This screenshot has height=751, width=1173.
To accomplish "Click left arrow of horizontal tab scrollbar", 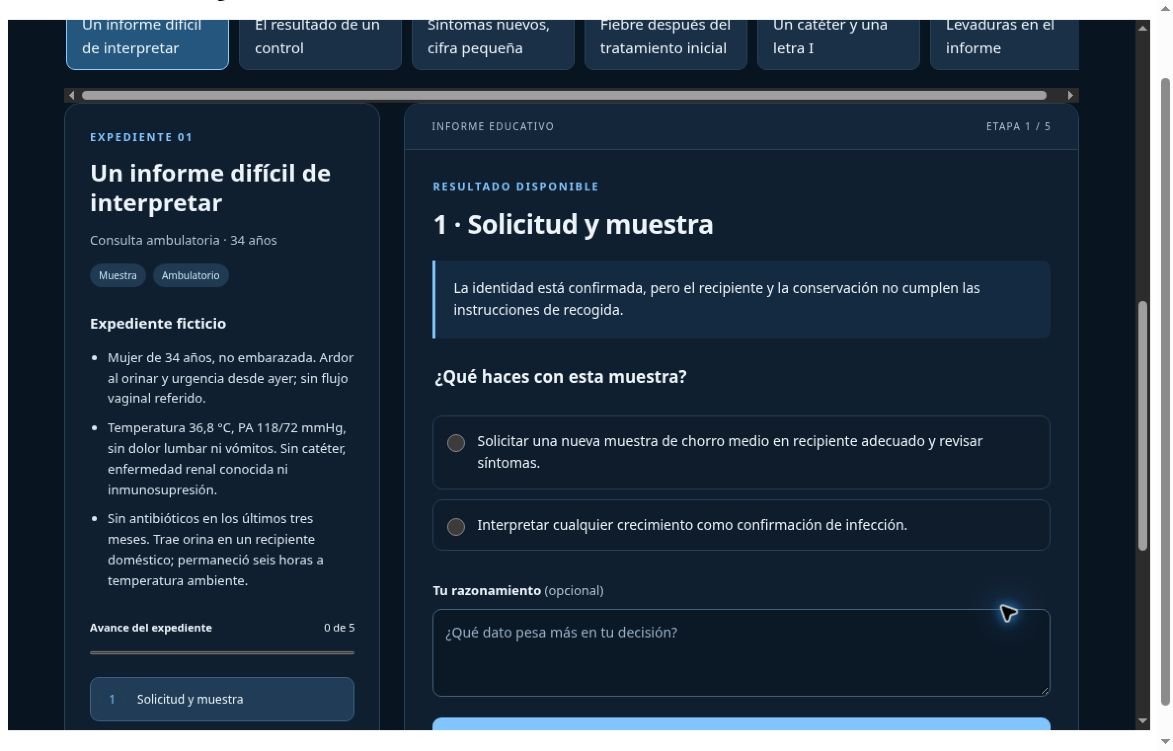I will 71,95.
